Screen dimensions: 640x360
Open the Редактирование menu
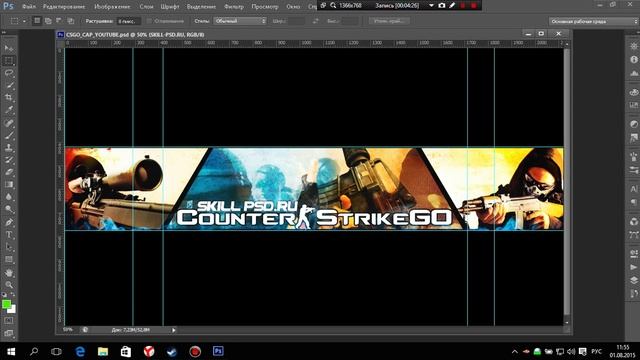tap(64, 7)
